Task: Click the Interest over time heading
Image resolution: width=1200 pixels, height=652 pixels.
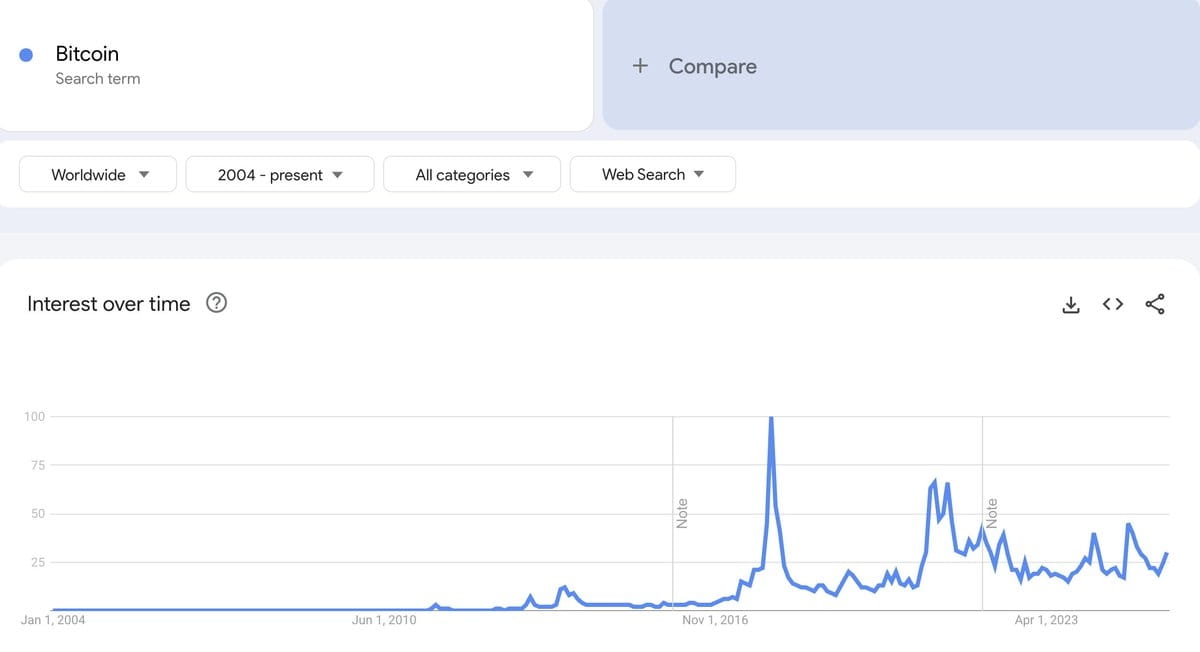Action: tap(109, 304)
